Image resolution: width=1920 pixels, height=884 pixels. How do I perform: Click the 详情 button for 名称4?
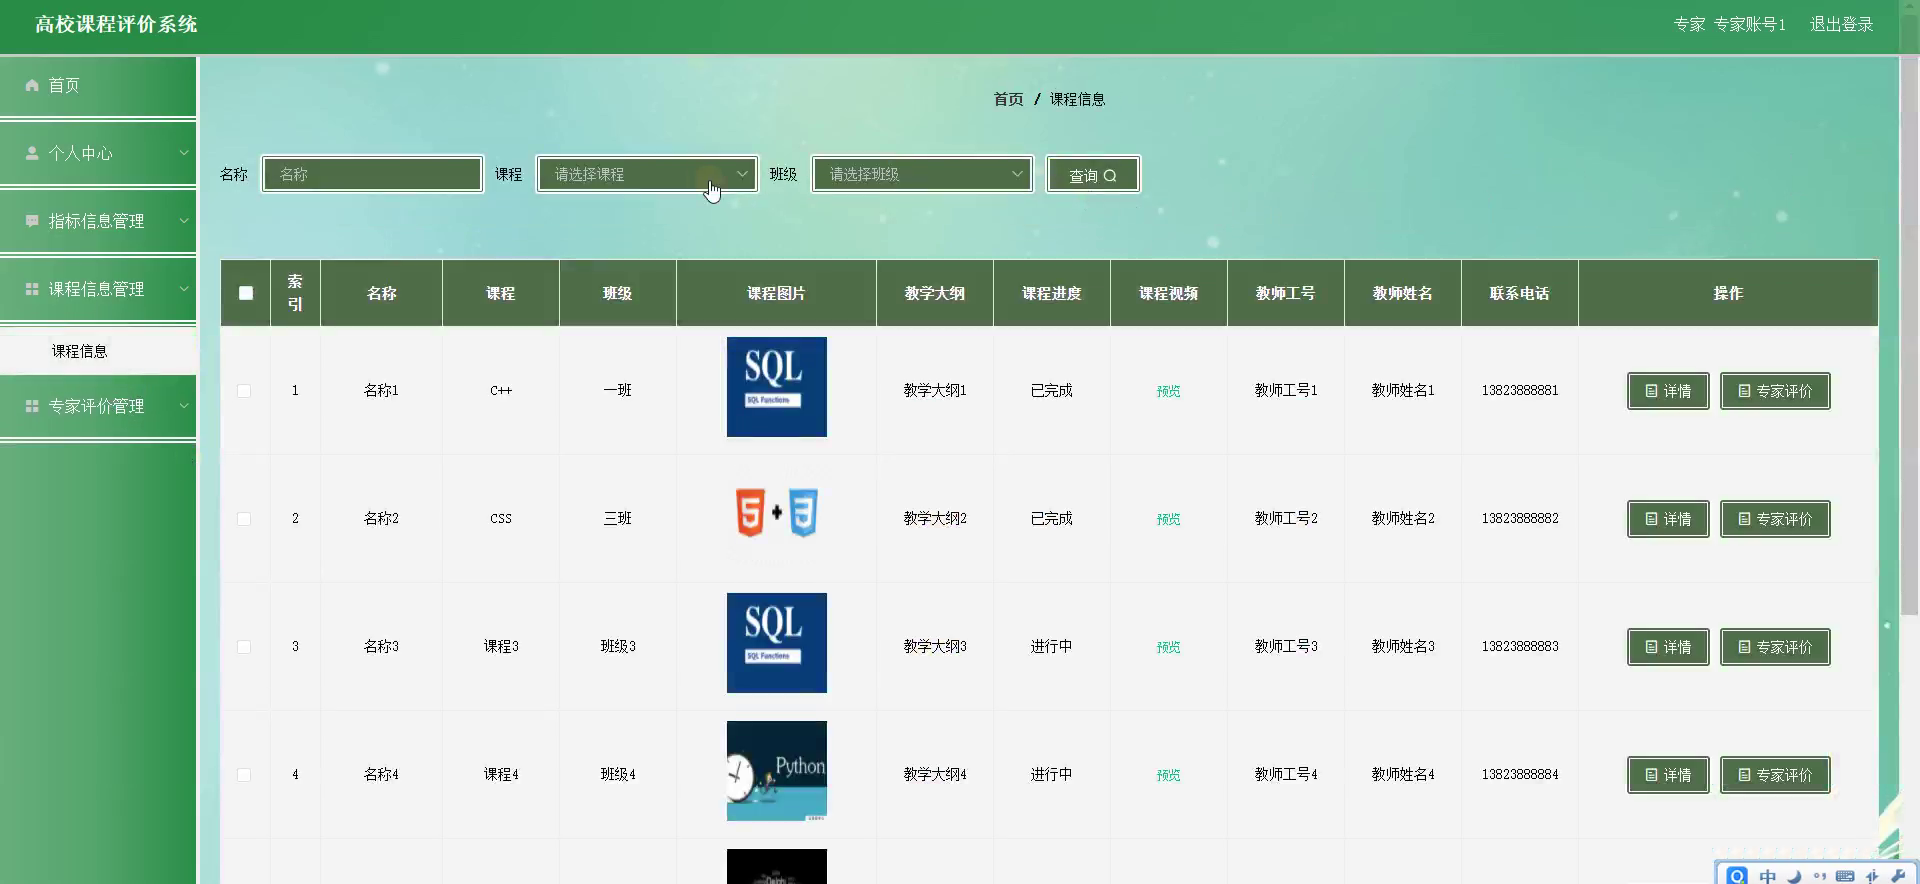point(1668,775)
